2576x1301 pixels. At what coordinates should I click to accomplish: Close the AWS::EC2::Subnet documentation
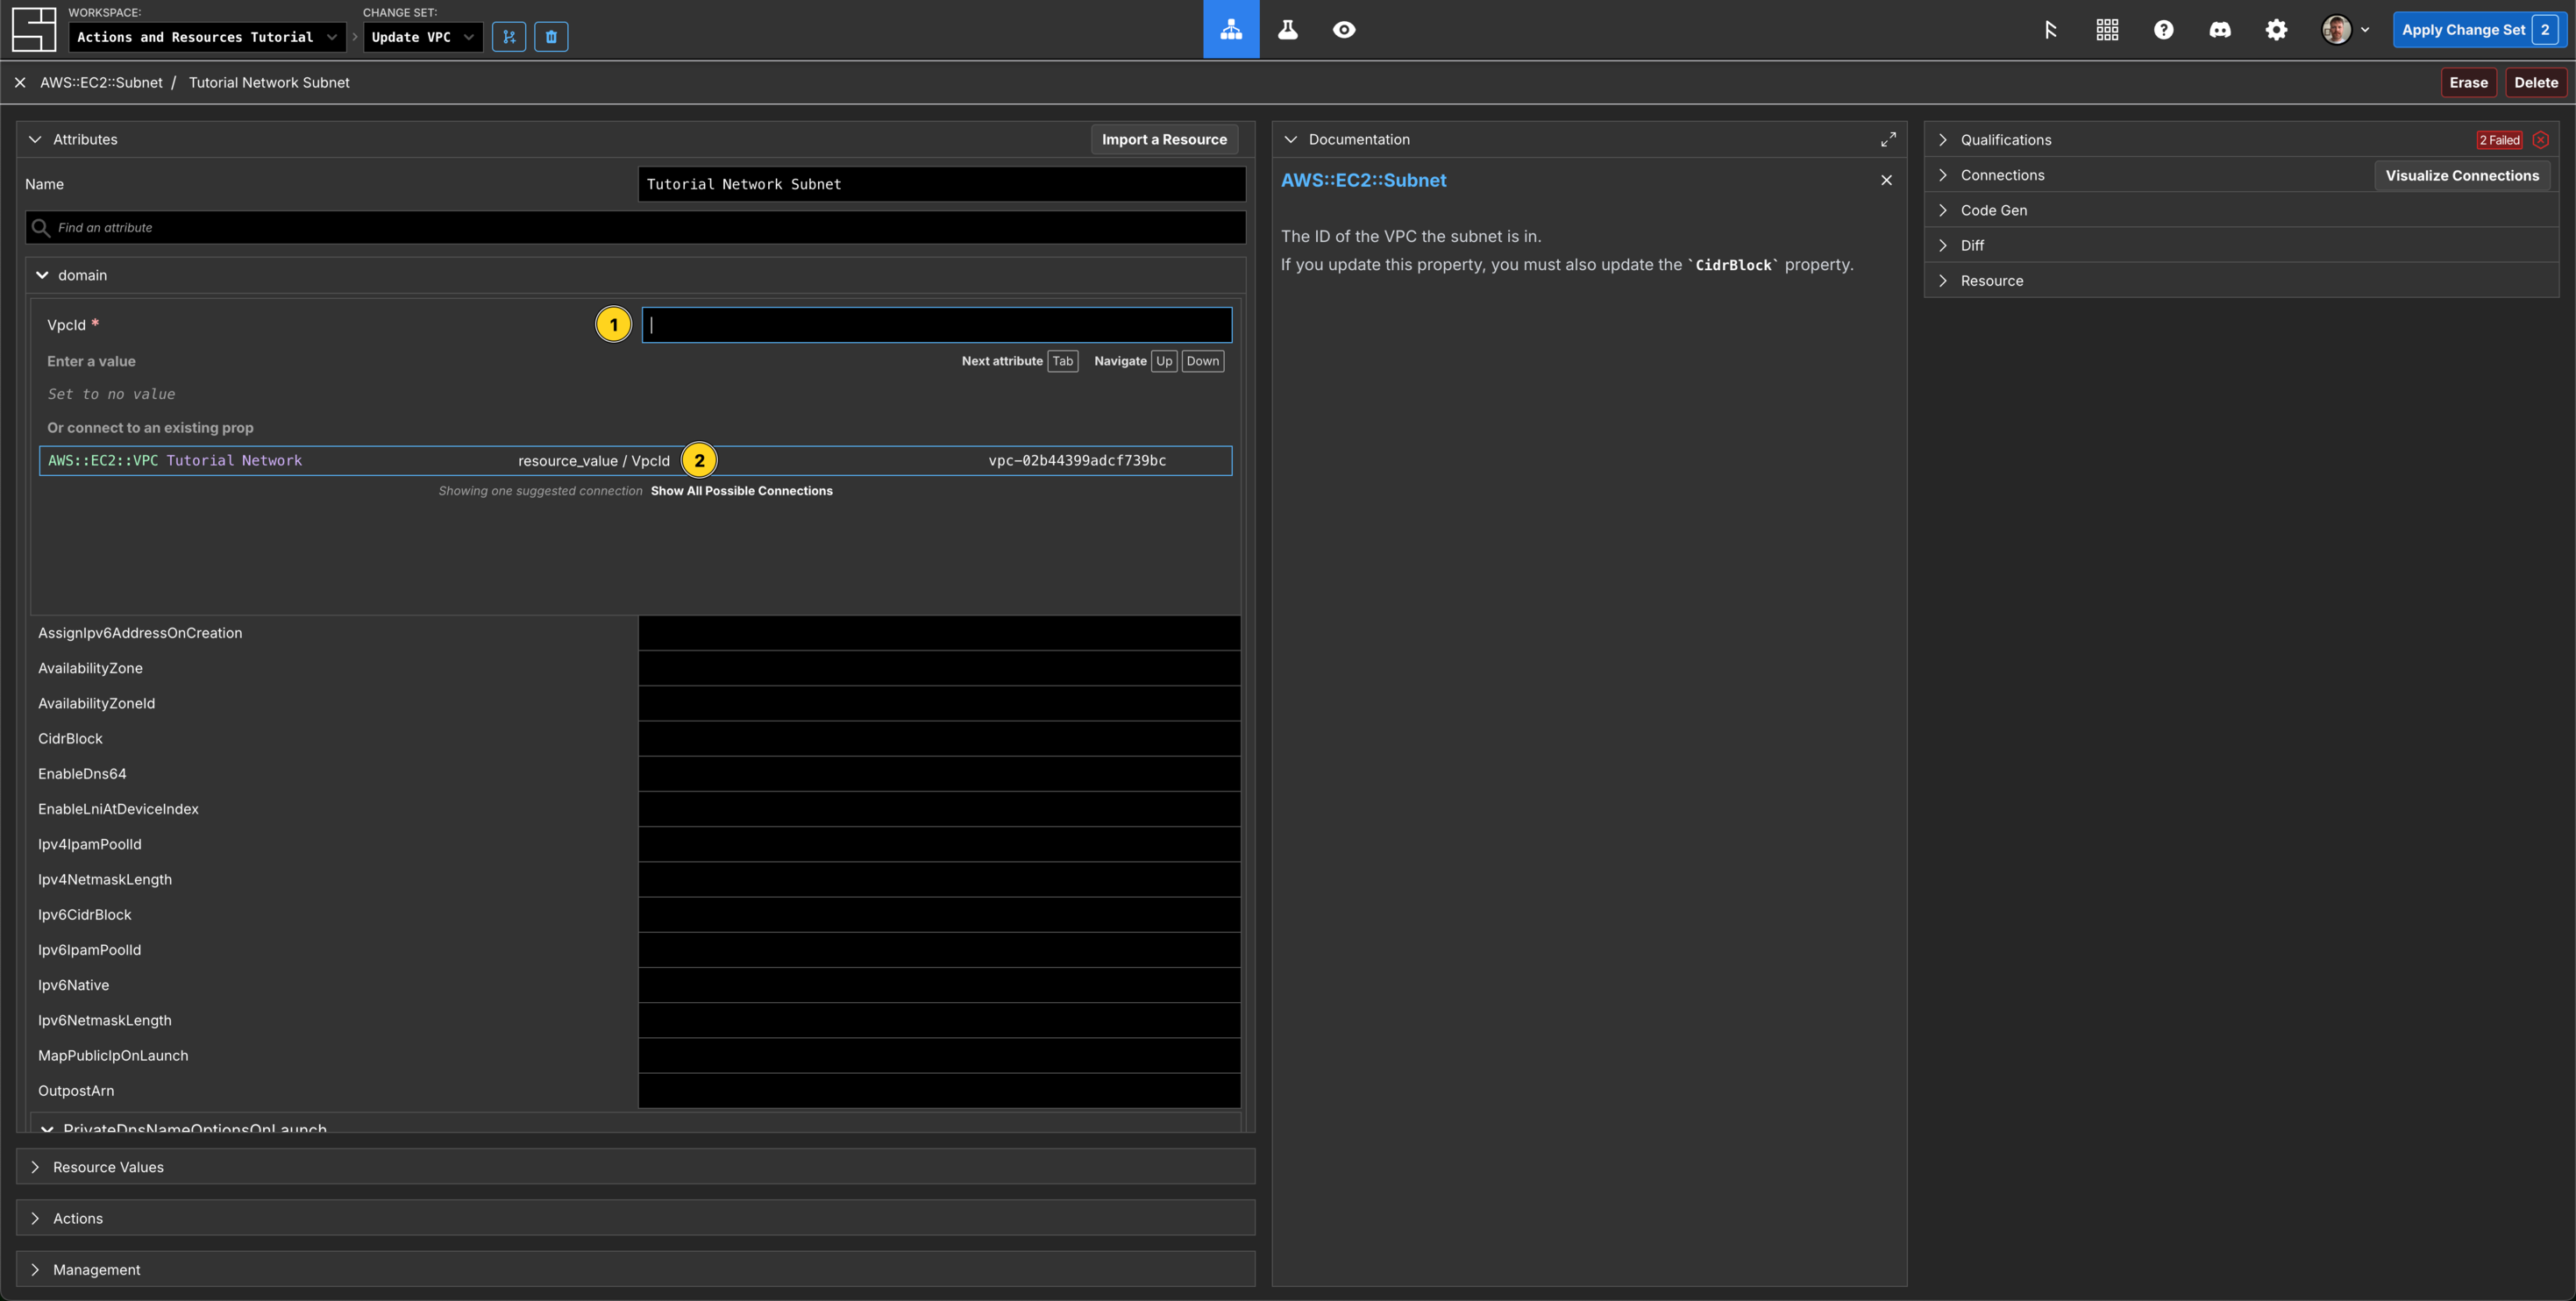(x=1886, y=180)
